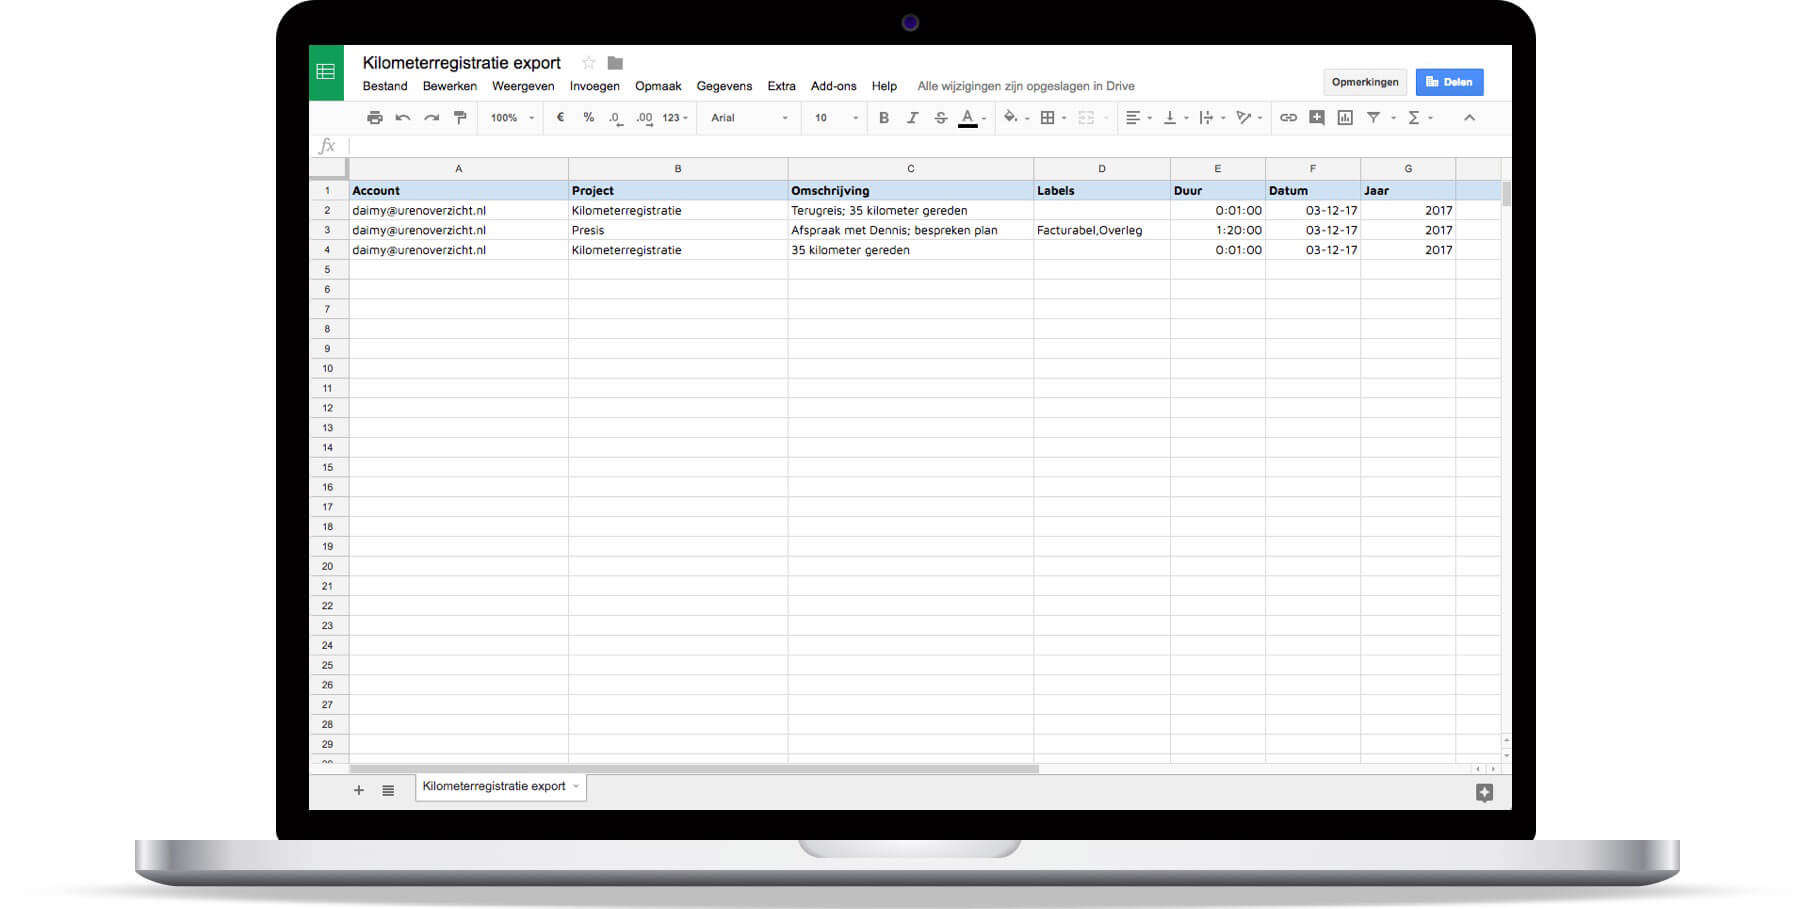
Task: Select the Kilometerregistratie export sheet tab
Action: (500, 787)
